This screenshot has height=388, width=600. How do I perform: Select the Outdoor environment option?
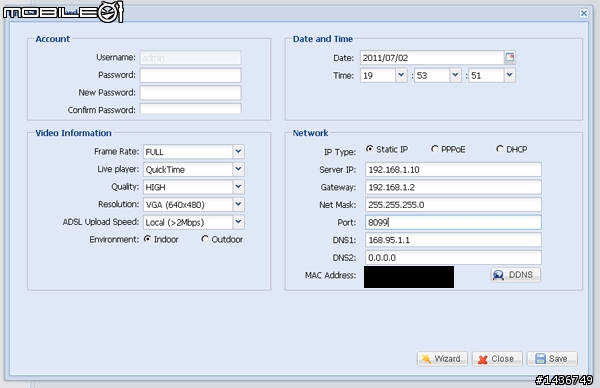click(x=205, y=239)
